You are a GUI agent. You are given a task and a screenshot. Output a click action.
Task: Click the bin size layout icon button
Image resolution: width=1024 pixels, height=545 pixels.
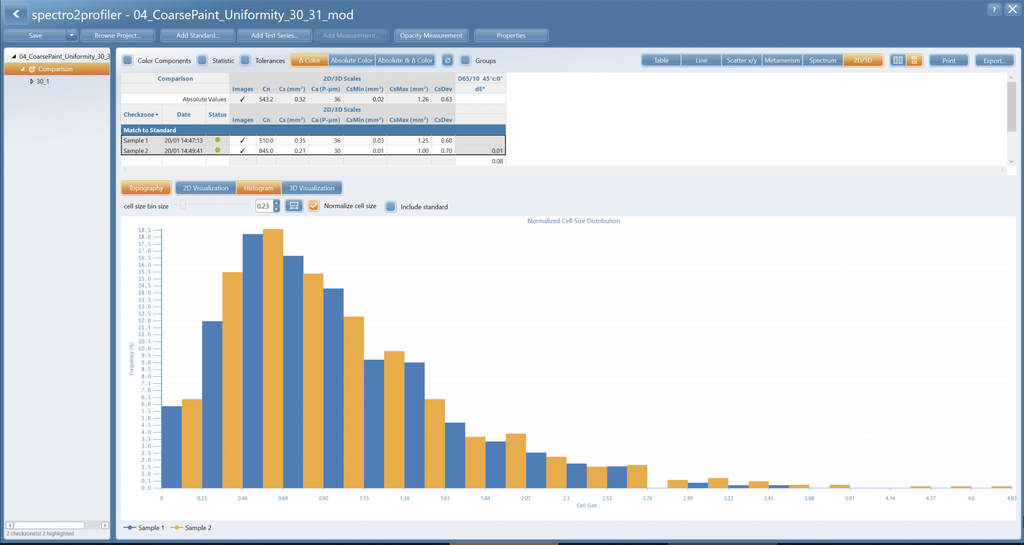[x=293, y=206]
